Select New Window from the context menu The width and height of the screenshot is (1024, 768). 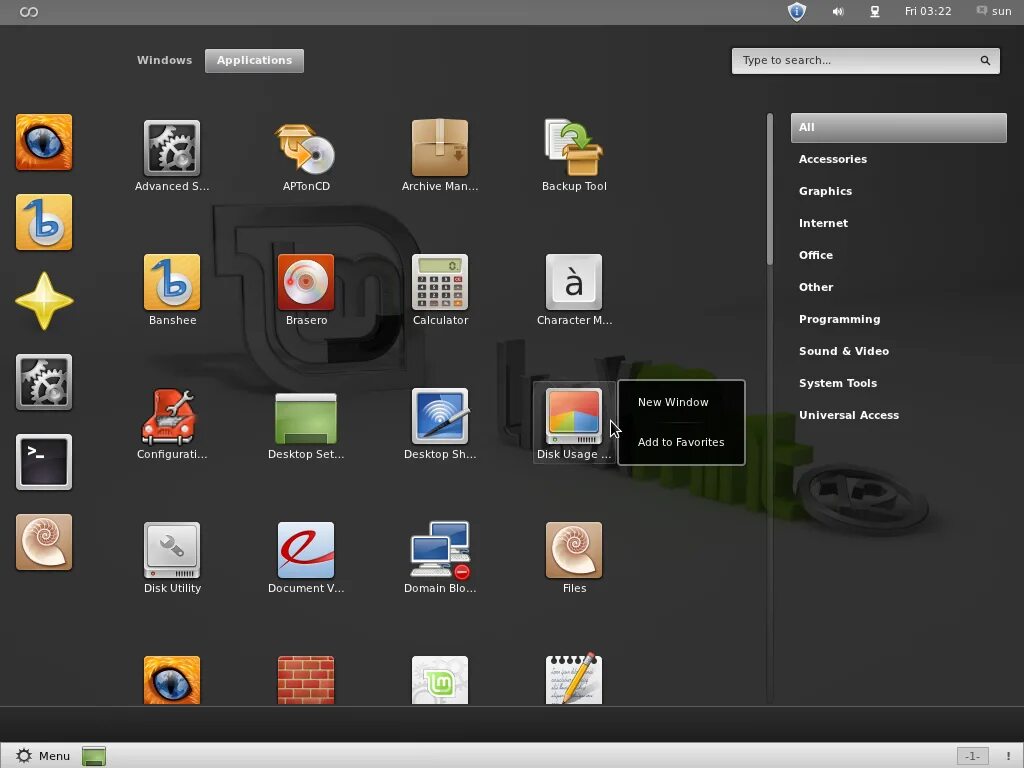pyautogui.click(x=672, y=402)
